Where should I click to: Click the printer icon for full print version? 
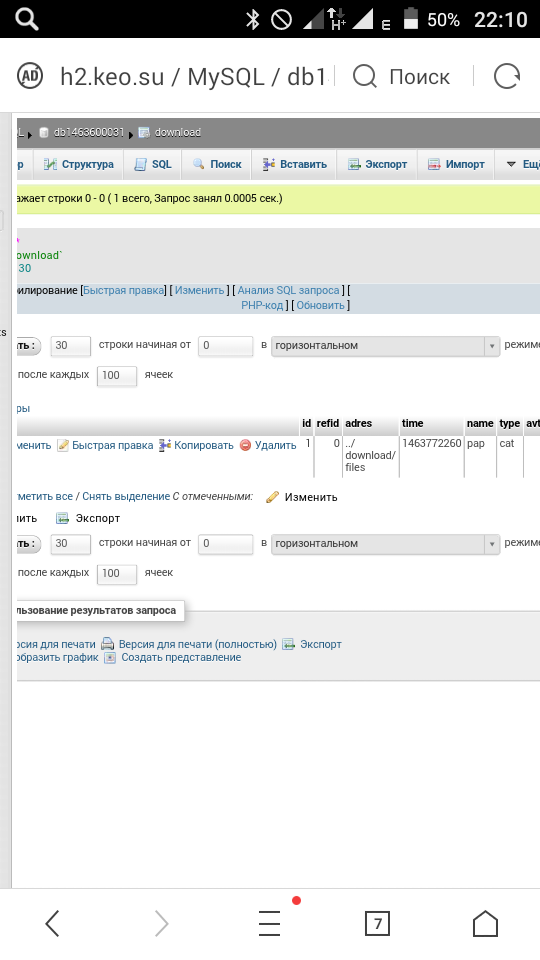pyautogui.click(x=108, y=644)
